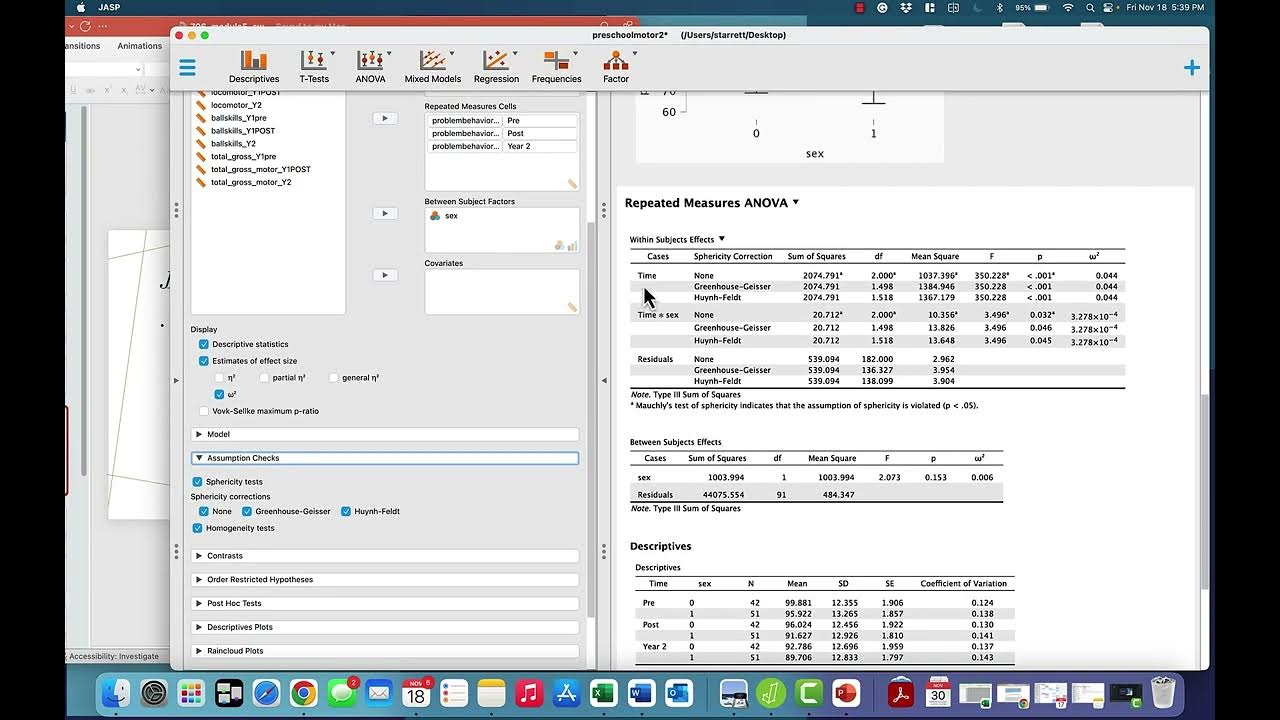The image size is (1280, 720).
Task: Enable the η² effect size checkbox
Action: pyautogui.click(x=220, y=378)
